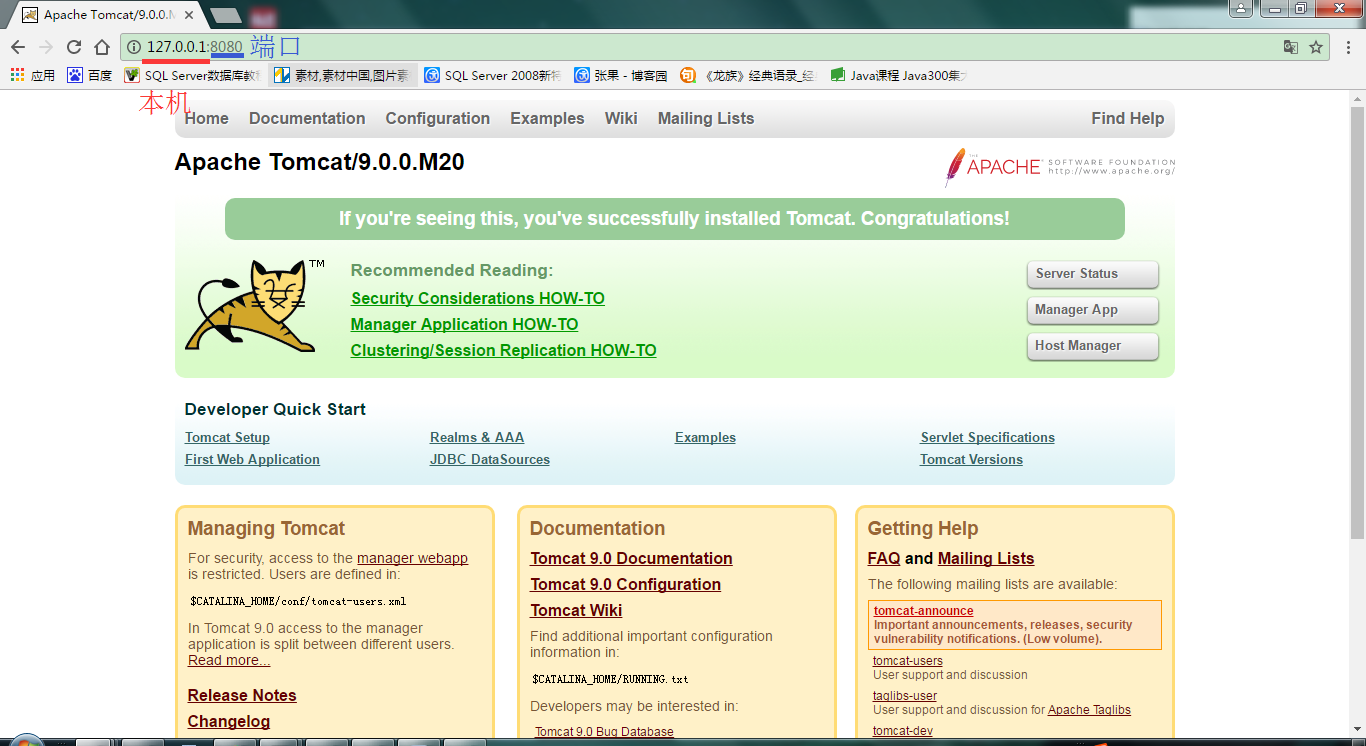
Task: Open the Apache Taglibs link
Action: [x=1089, y=710]
